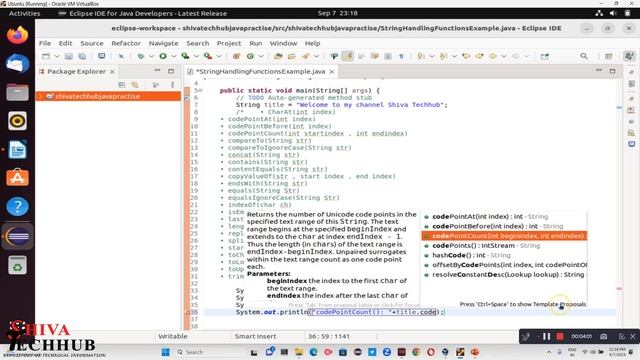
Task: Maximize the editor area
Action: 612,71
